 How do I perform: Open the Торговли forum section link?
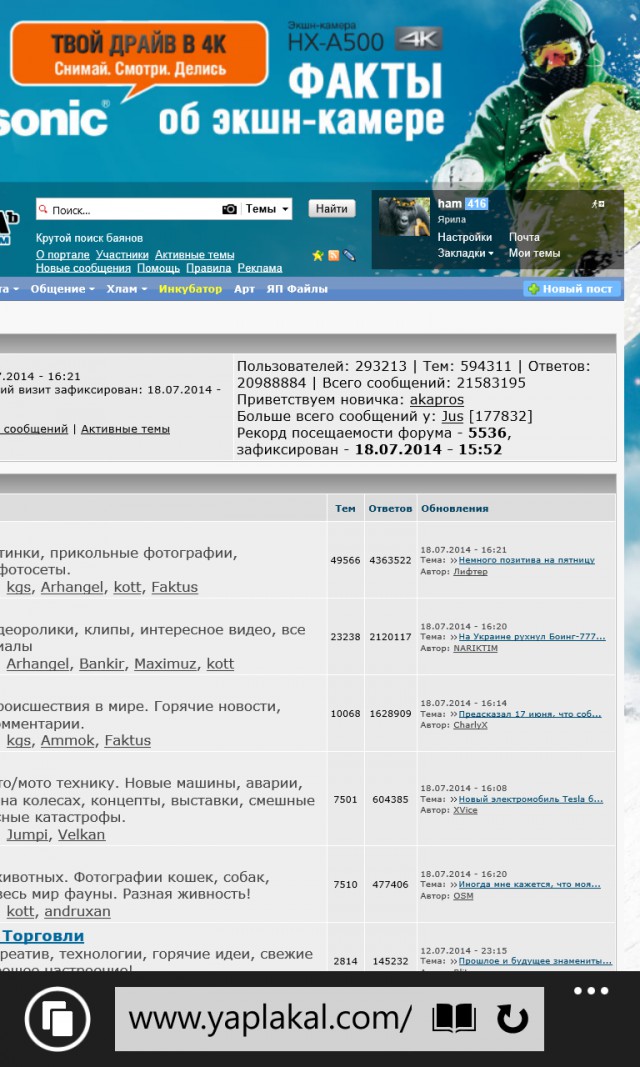point(44,936)
